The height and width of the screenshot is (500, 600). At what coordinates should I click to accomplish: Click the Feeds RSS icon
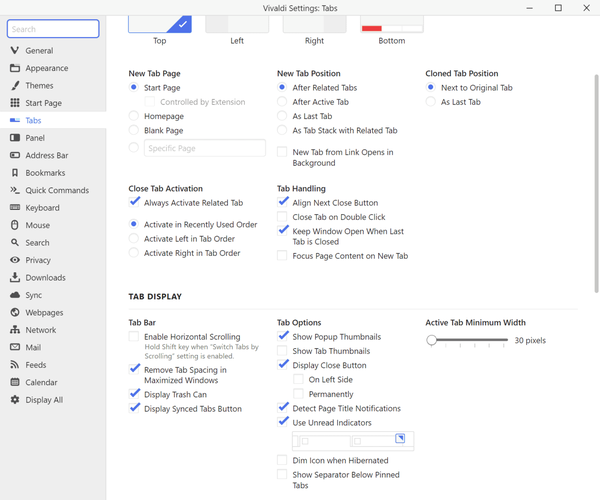click(x=15, y=365)
